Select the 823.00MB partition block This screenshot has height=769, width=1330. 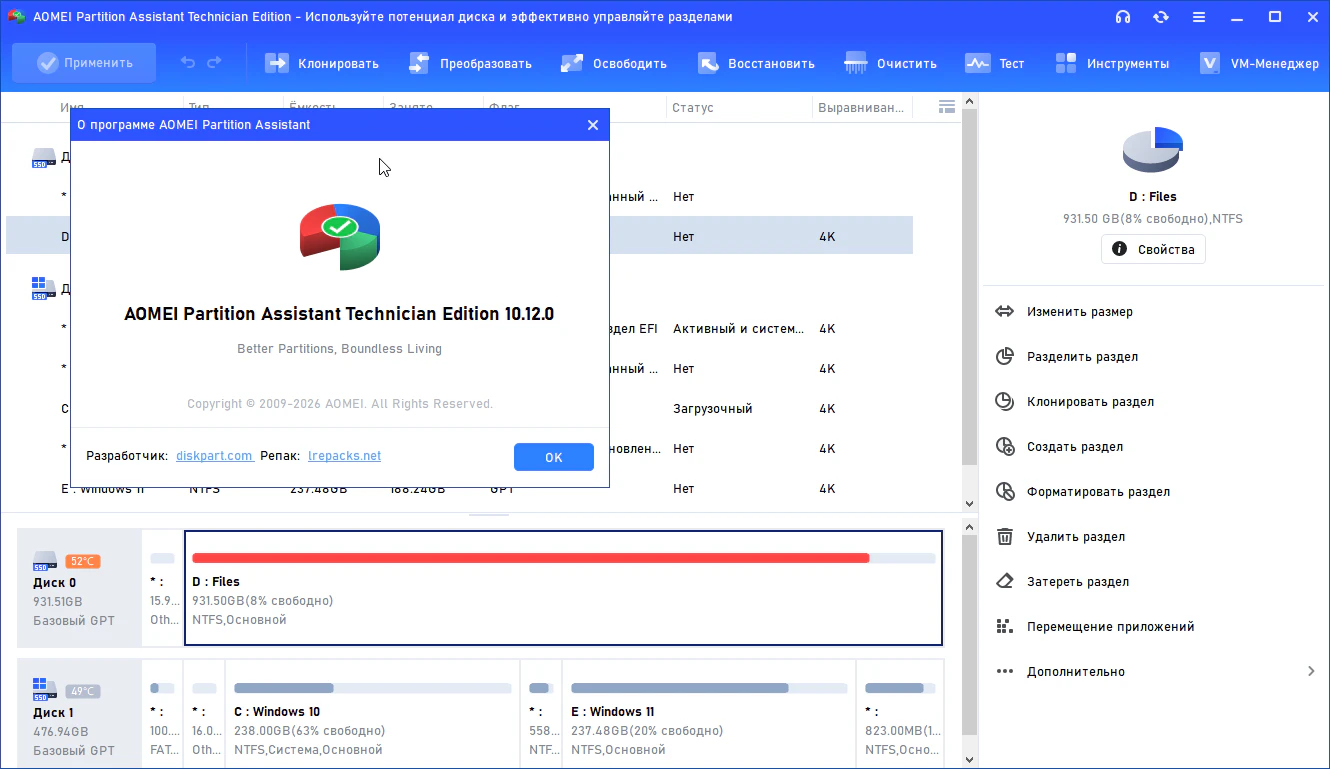901,714
